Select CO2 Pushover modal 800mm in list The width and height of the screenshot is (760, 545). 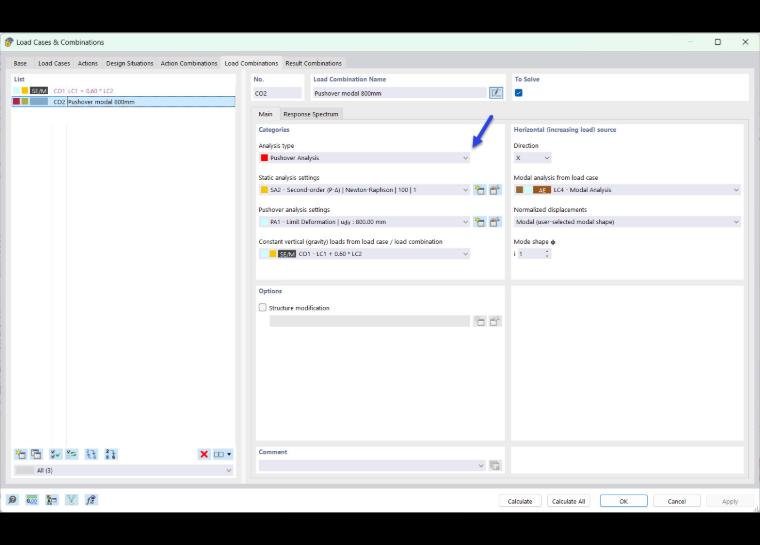pos(123,102)
